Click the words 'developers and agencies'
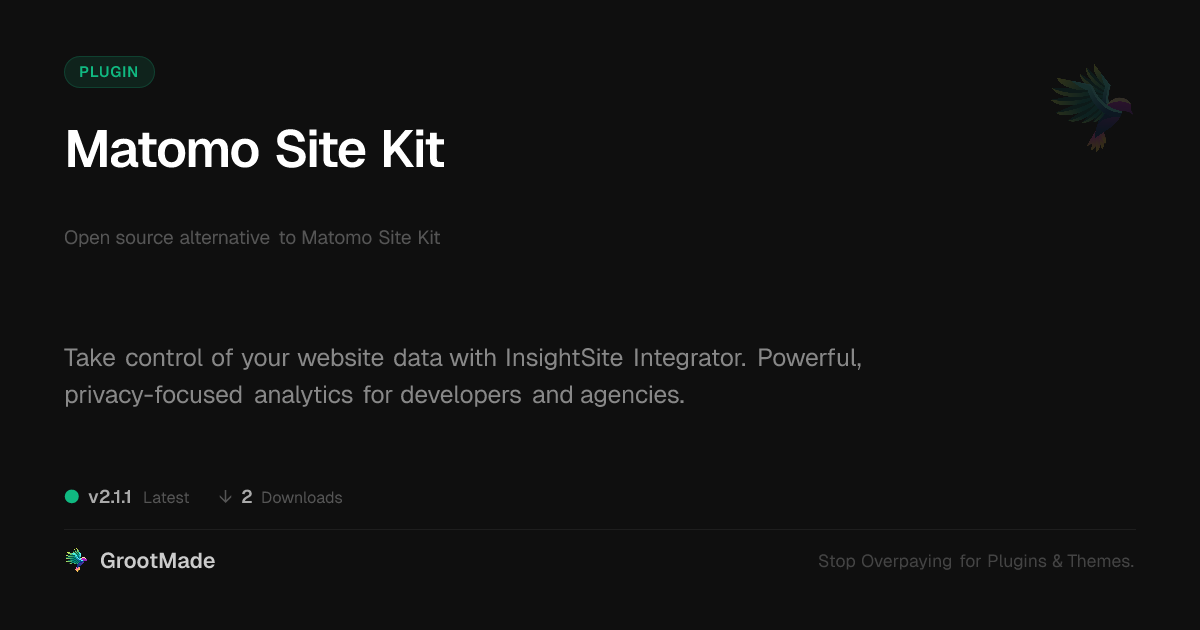This screenshot has height=630, width=1200. click(542, 395)
